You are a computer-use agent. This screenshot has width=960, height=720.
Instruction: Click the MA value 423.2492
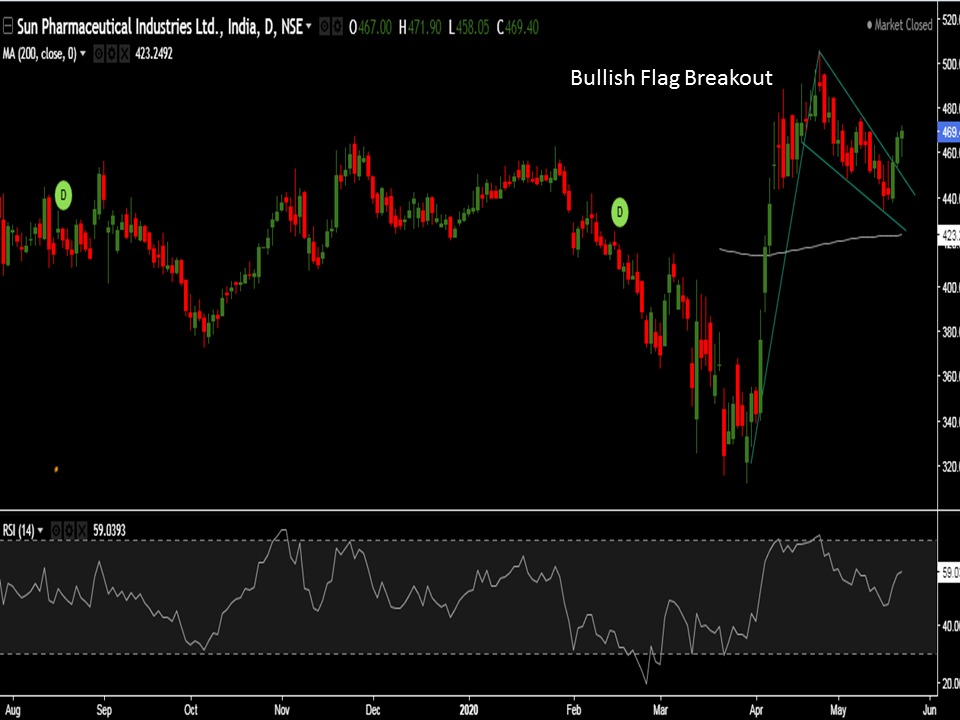154,54
